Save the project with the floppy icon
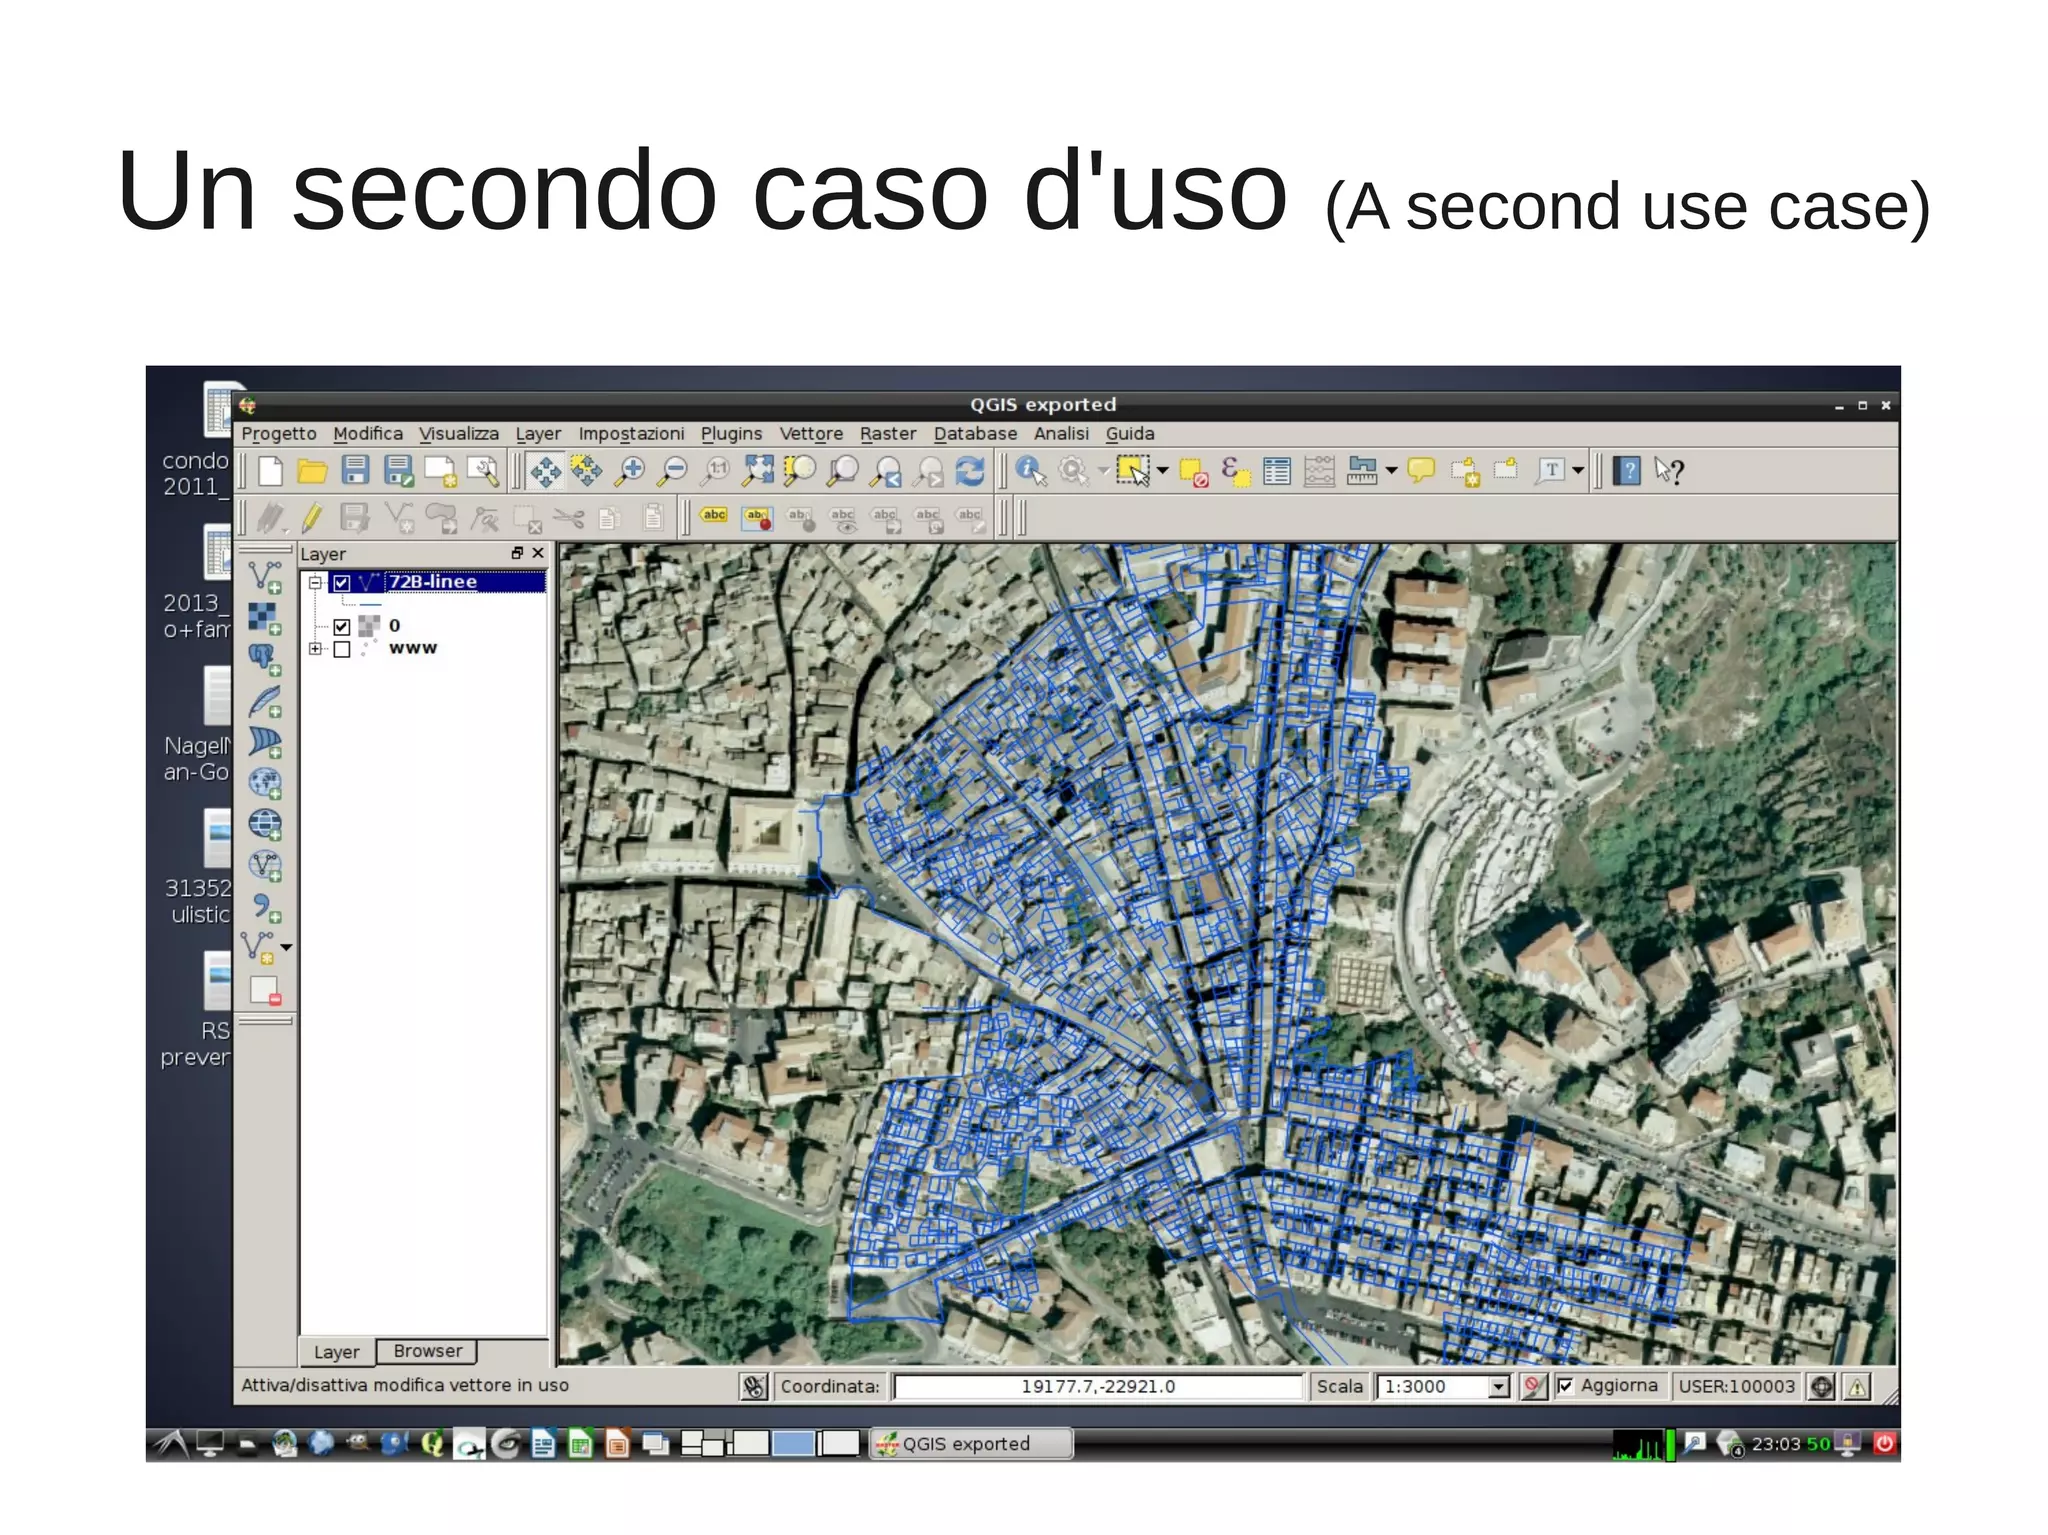The width and height of the screenshot is (2048, 1535). click(x=355, y=470)
